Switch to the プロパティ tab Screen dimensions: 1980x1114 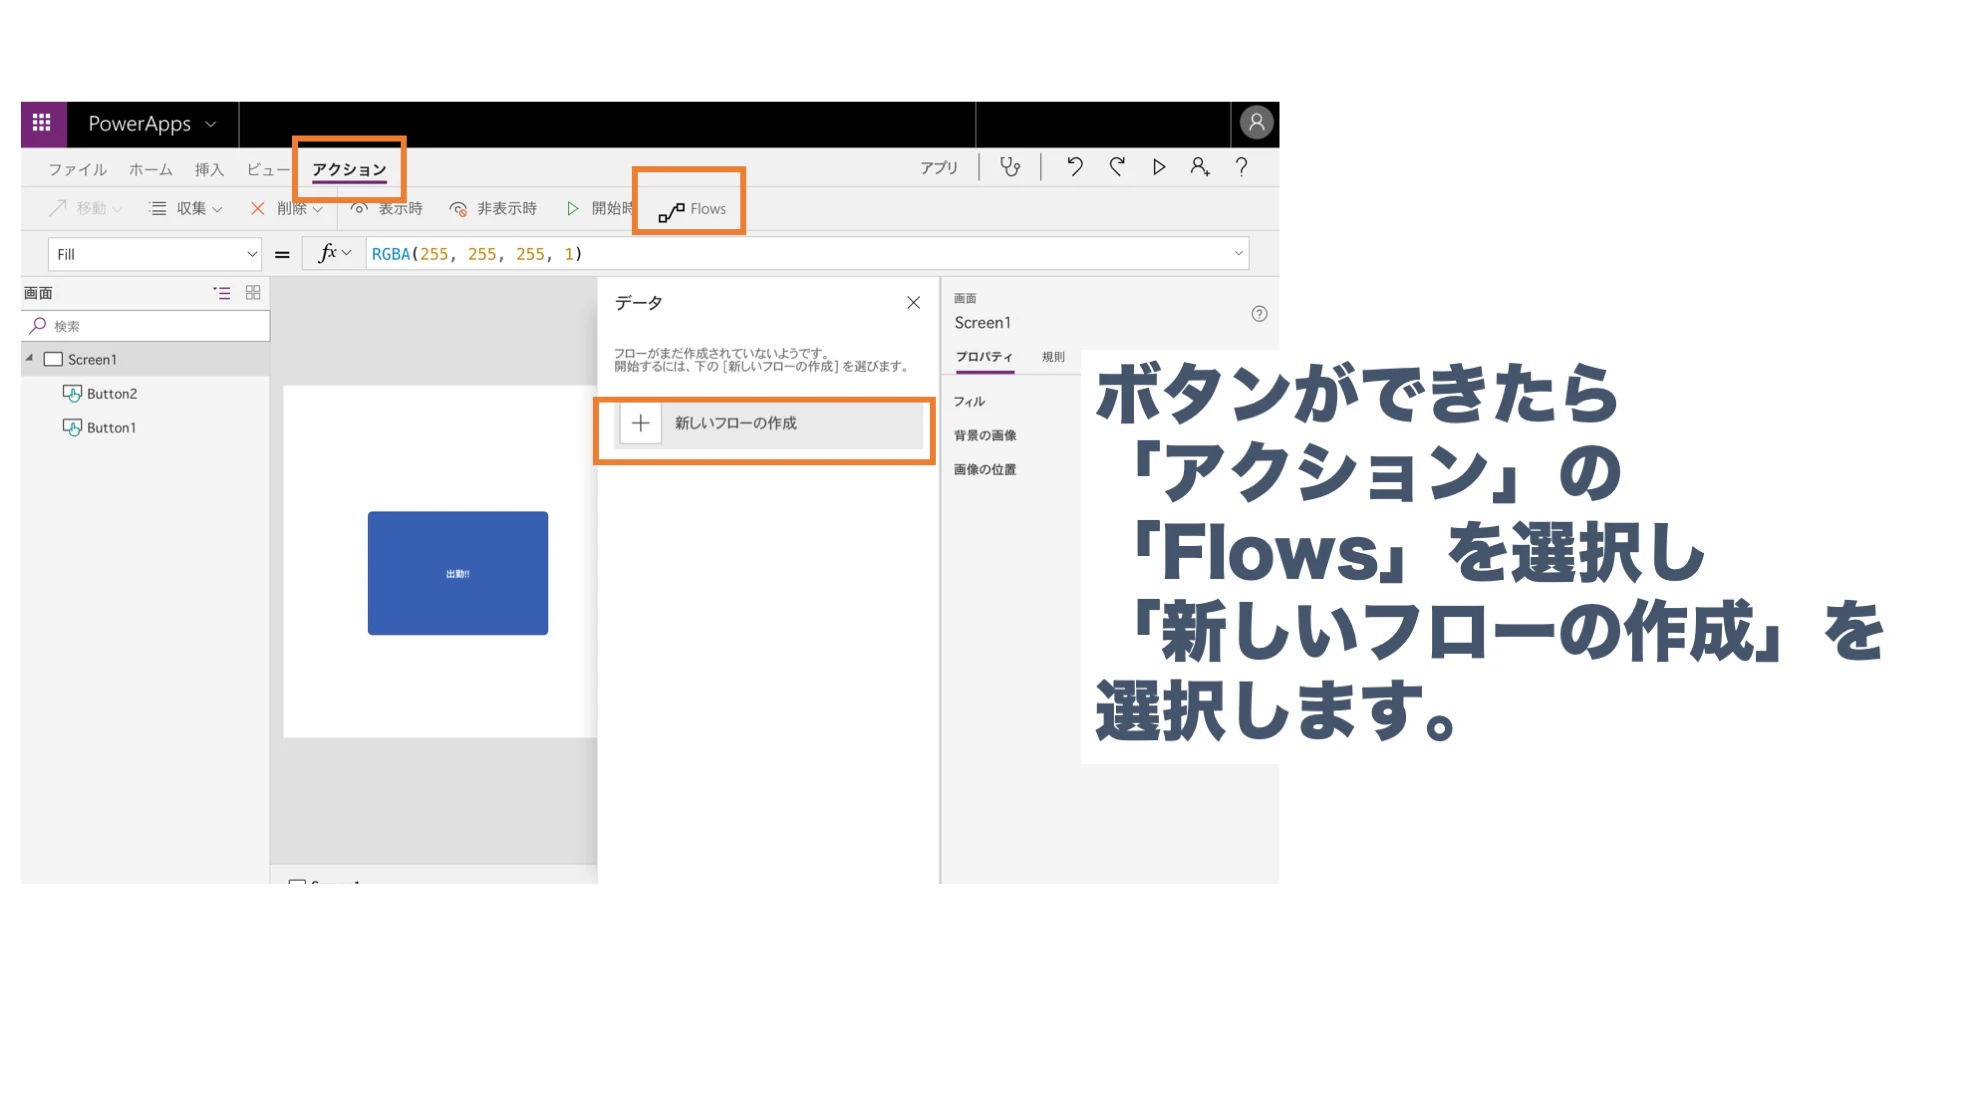coord(984,357)
